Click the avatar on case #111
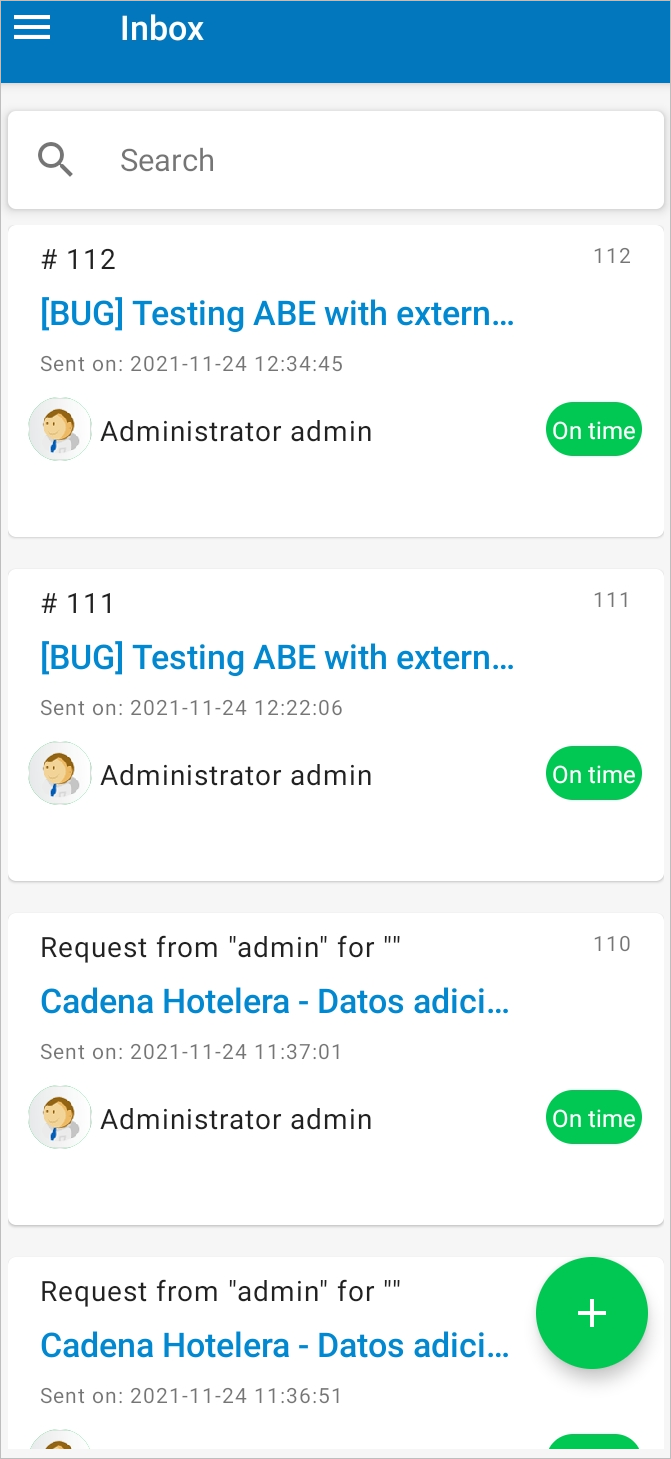The image size is (671, 1459). (x=60, y=774)
